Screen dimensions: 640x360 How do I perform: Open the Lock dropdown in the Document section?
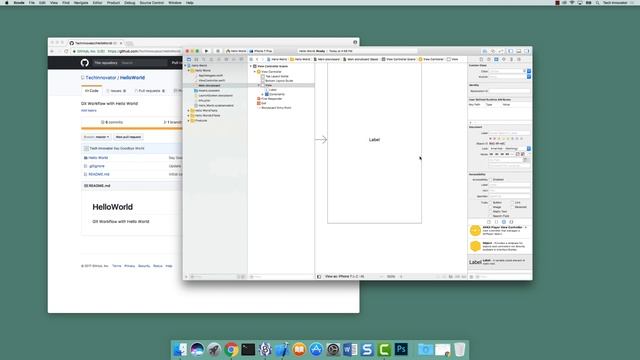click(x=510, y=149)
